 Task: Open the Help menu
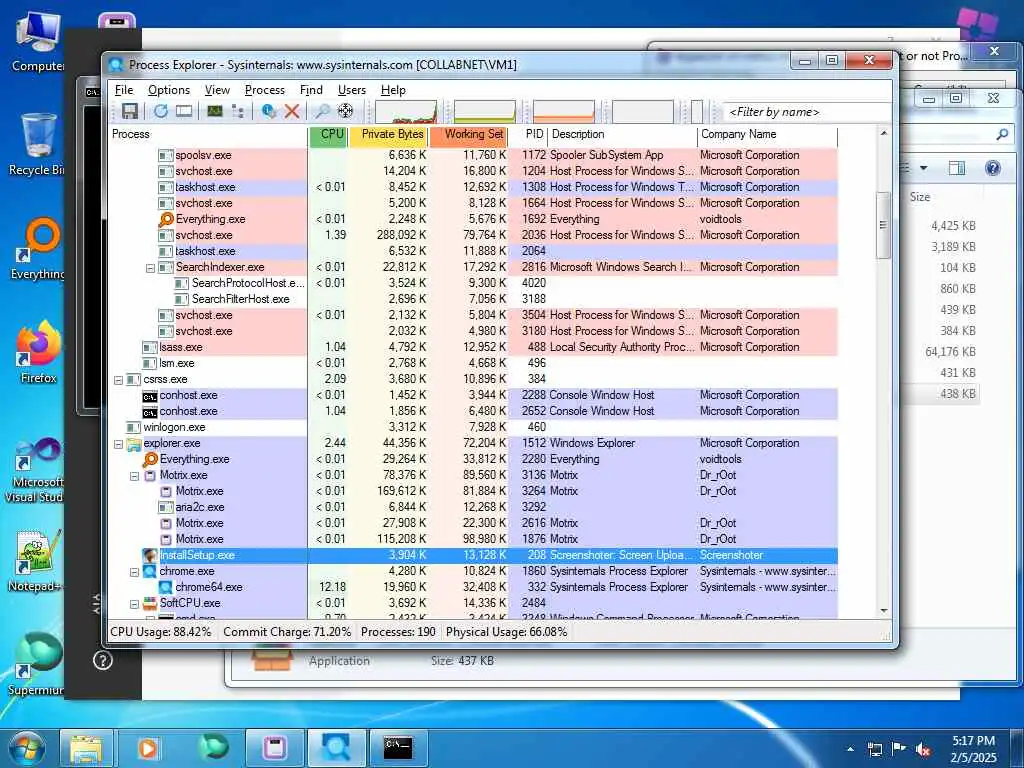coord(393,90)
